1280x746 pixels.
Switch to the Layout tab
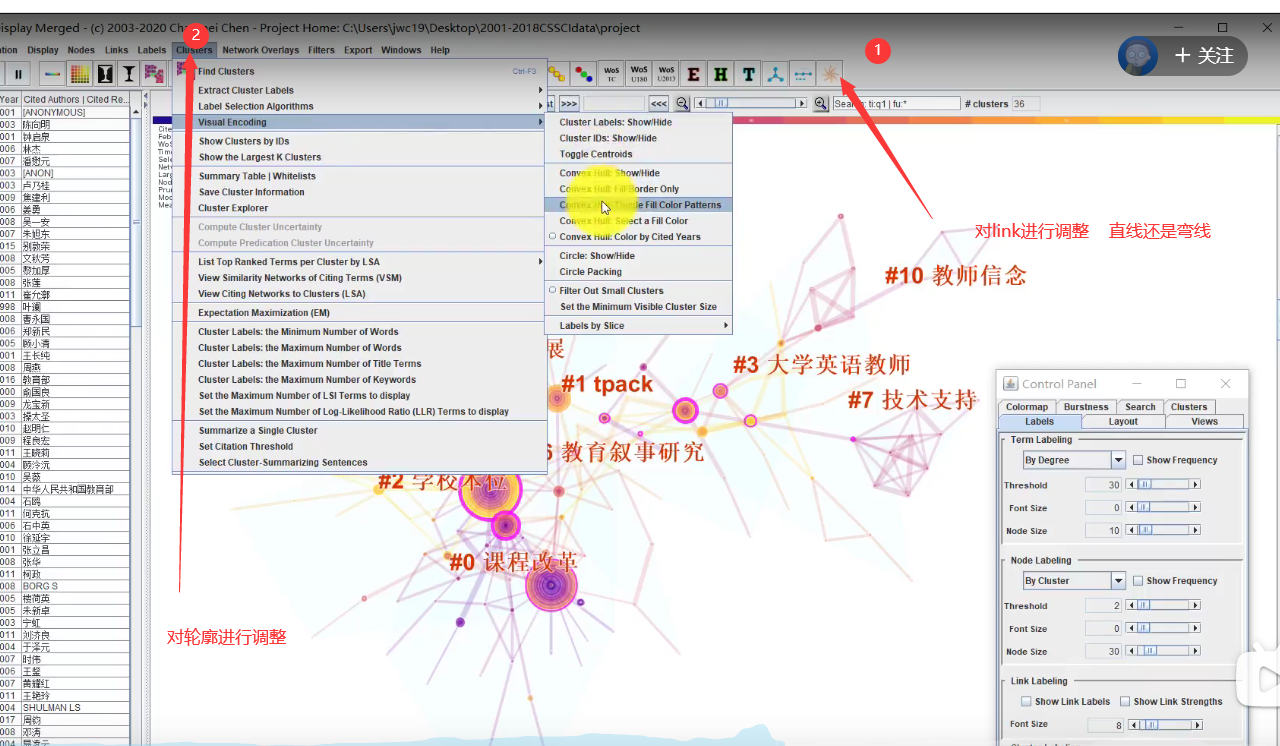pos(1123,422)
